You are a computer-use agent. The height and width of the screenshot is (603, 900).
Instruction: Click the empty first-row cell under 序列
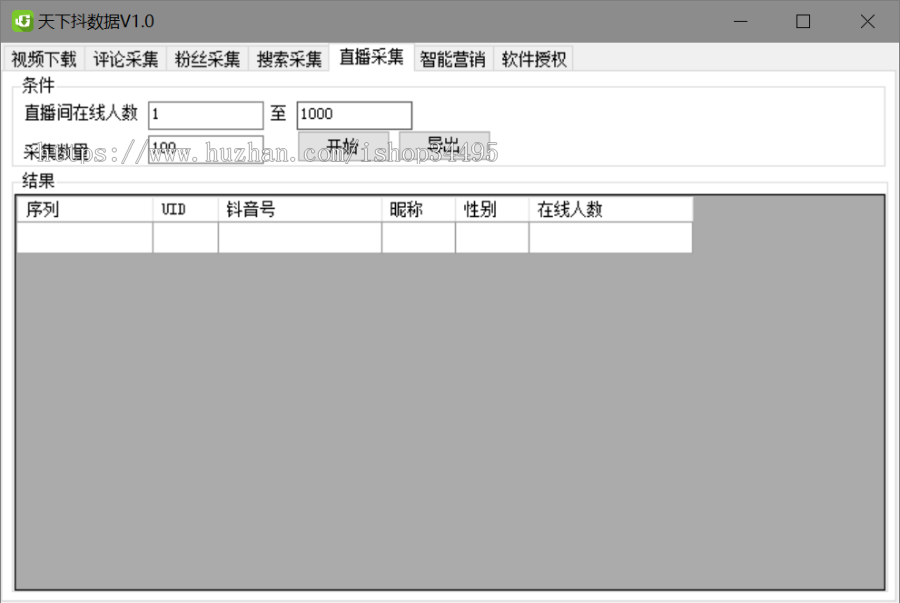click(x=84, y=238)
